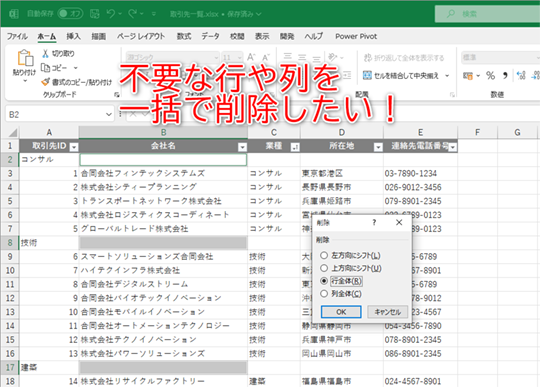Click phone number cell 03-7890-1234
The image size is (540, 387).
[420, 174]
